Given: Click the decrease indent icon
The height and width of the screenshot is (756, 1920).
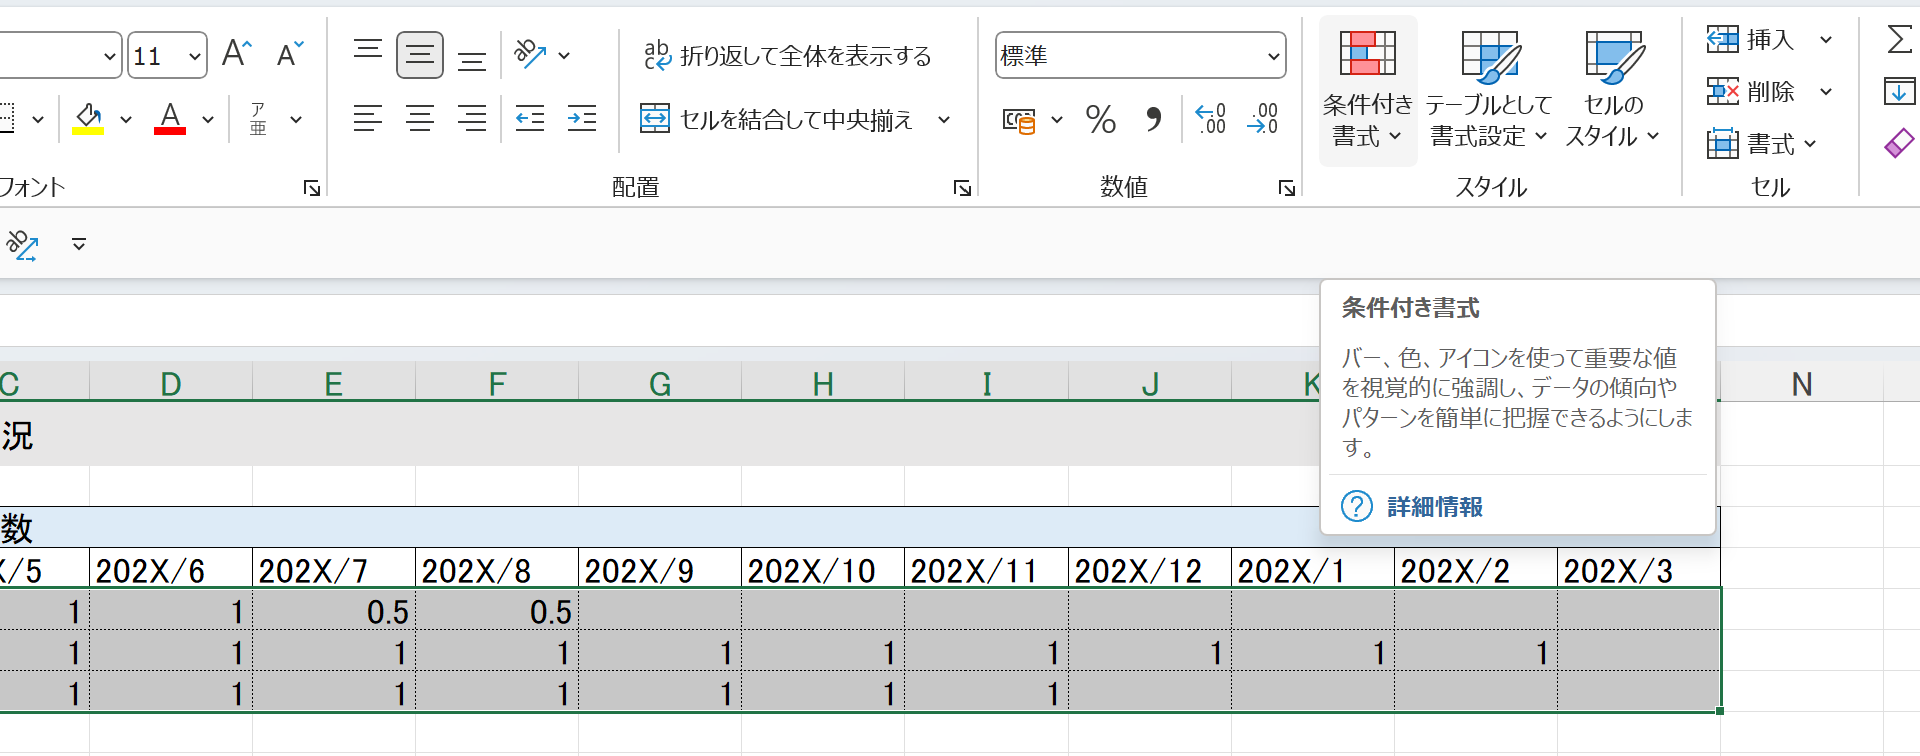Looking at the screenshot, I should [529, 119].
